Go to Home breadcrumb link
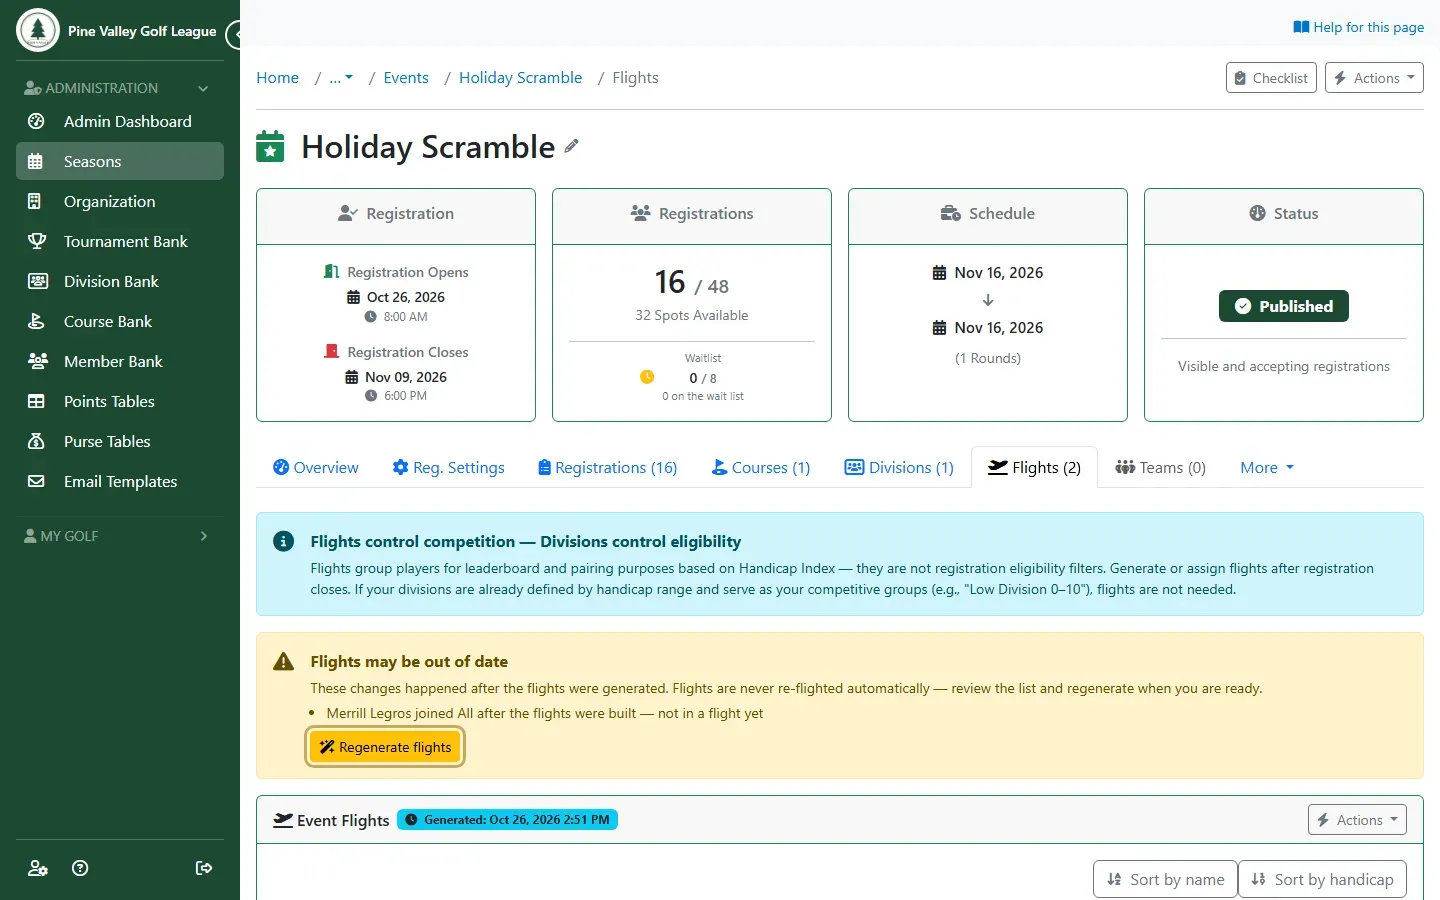This screenshot has width=1440, height=900. click(277, 78)
